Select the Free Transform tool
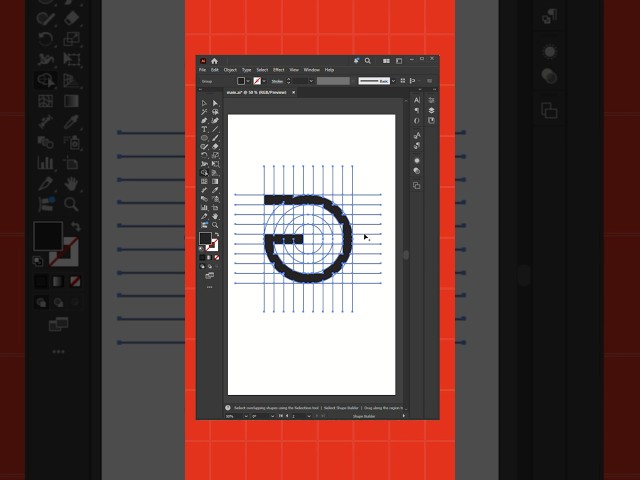Viewport: 640px width, 480px height. [x=215, y=164]
